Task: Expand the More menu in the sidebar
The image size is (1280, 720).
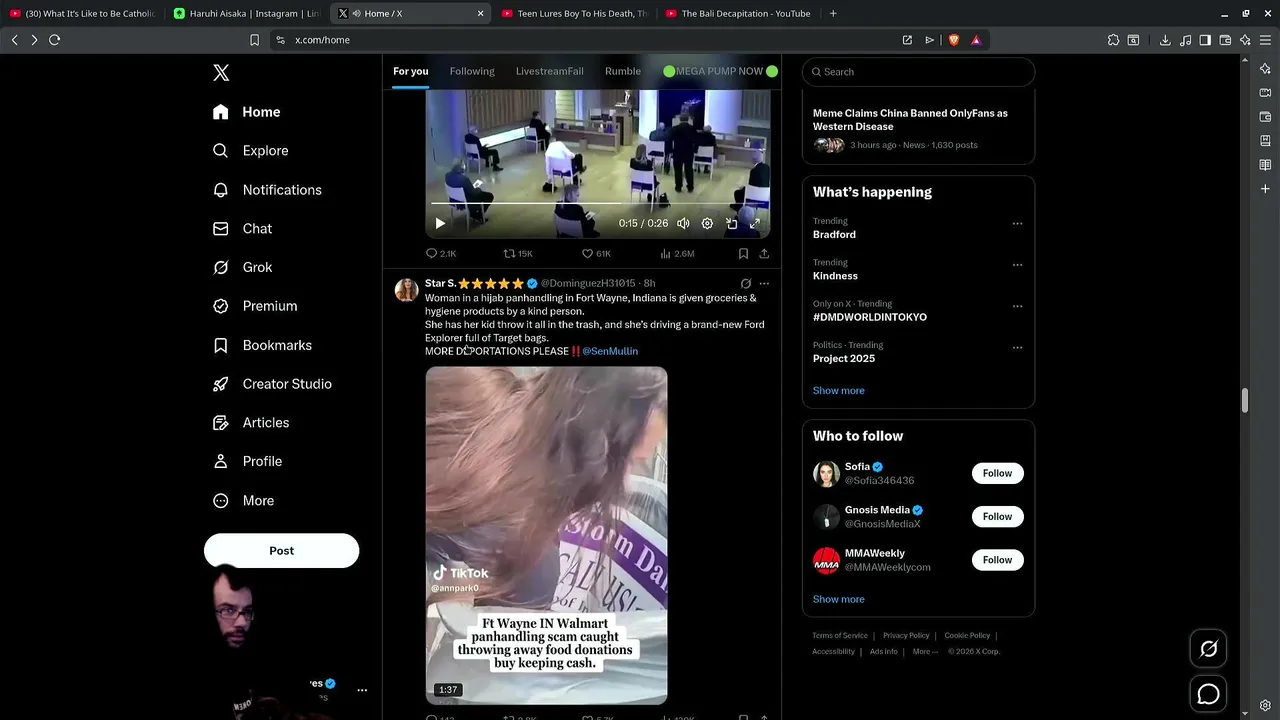Action: [243, 501]
